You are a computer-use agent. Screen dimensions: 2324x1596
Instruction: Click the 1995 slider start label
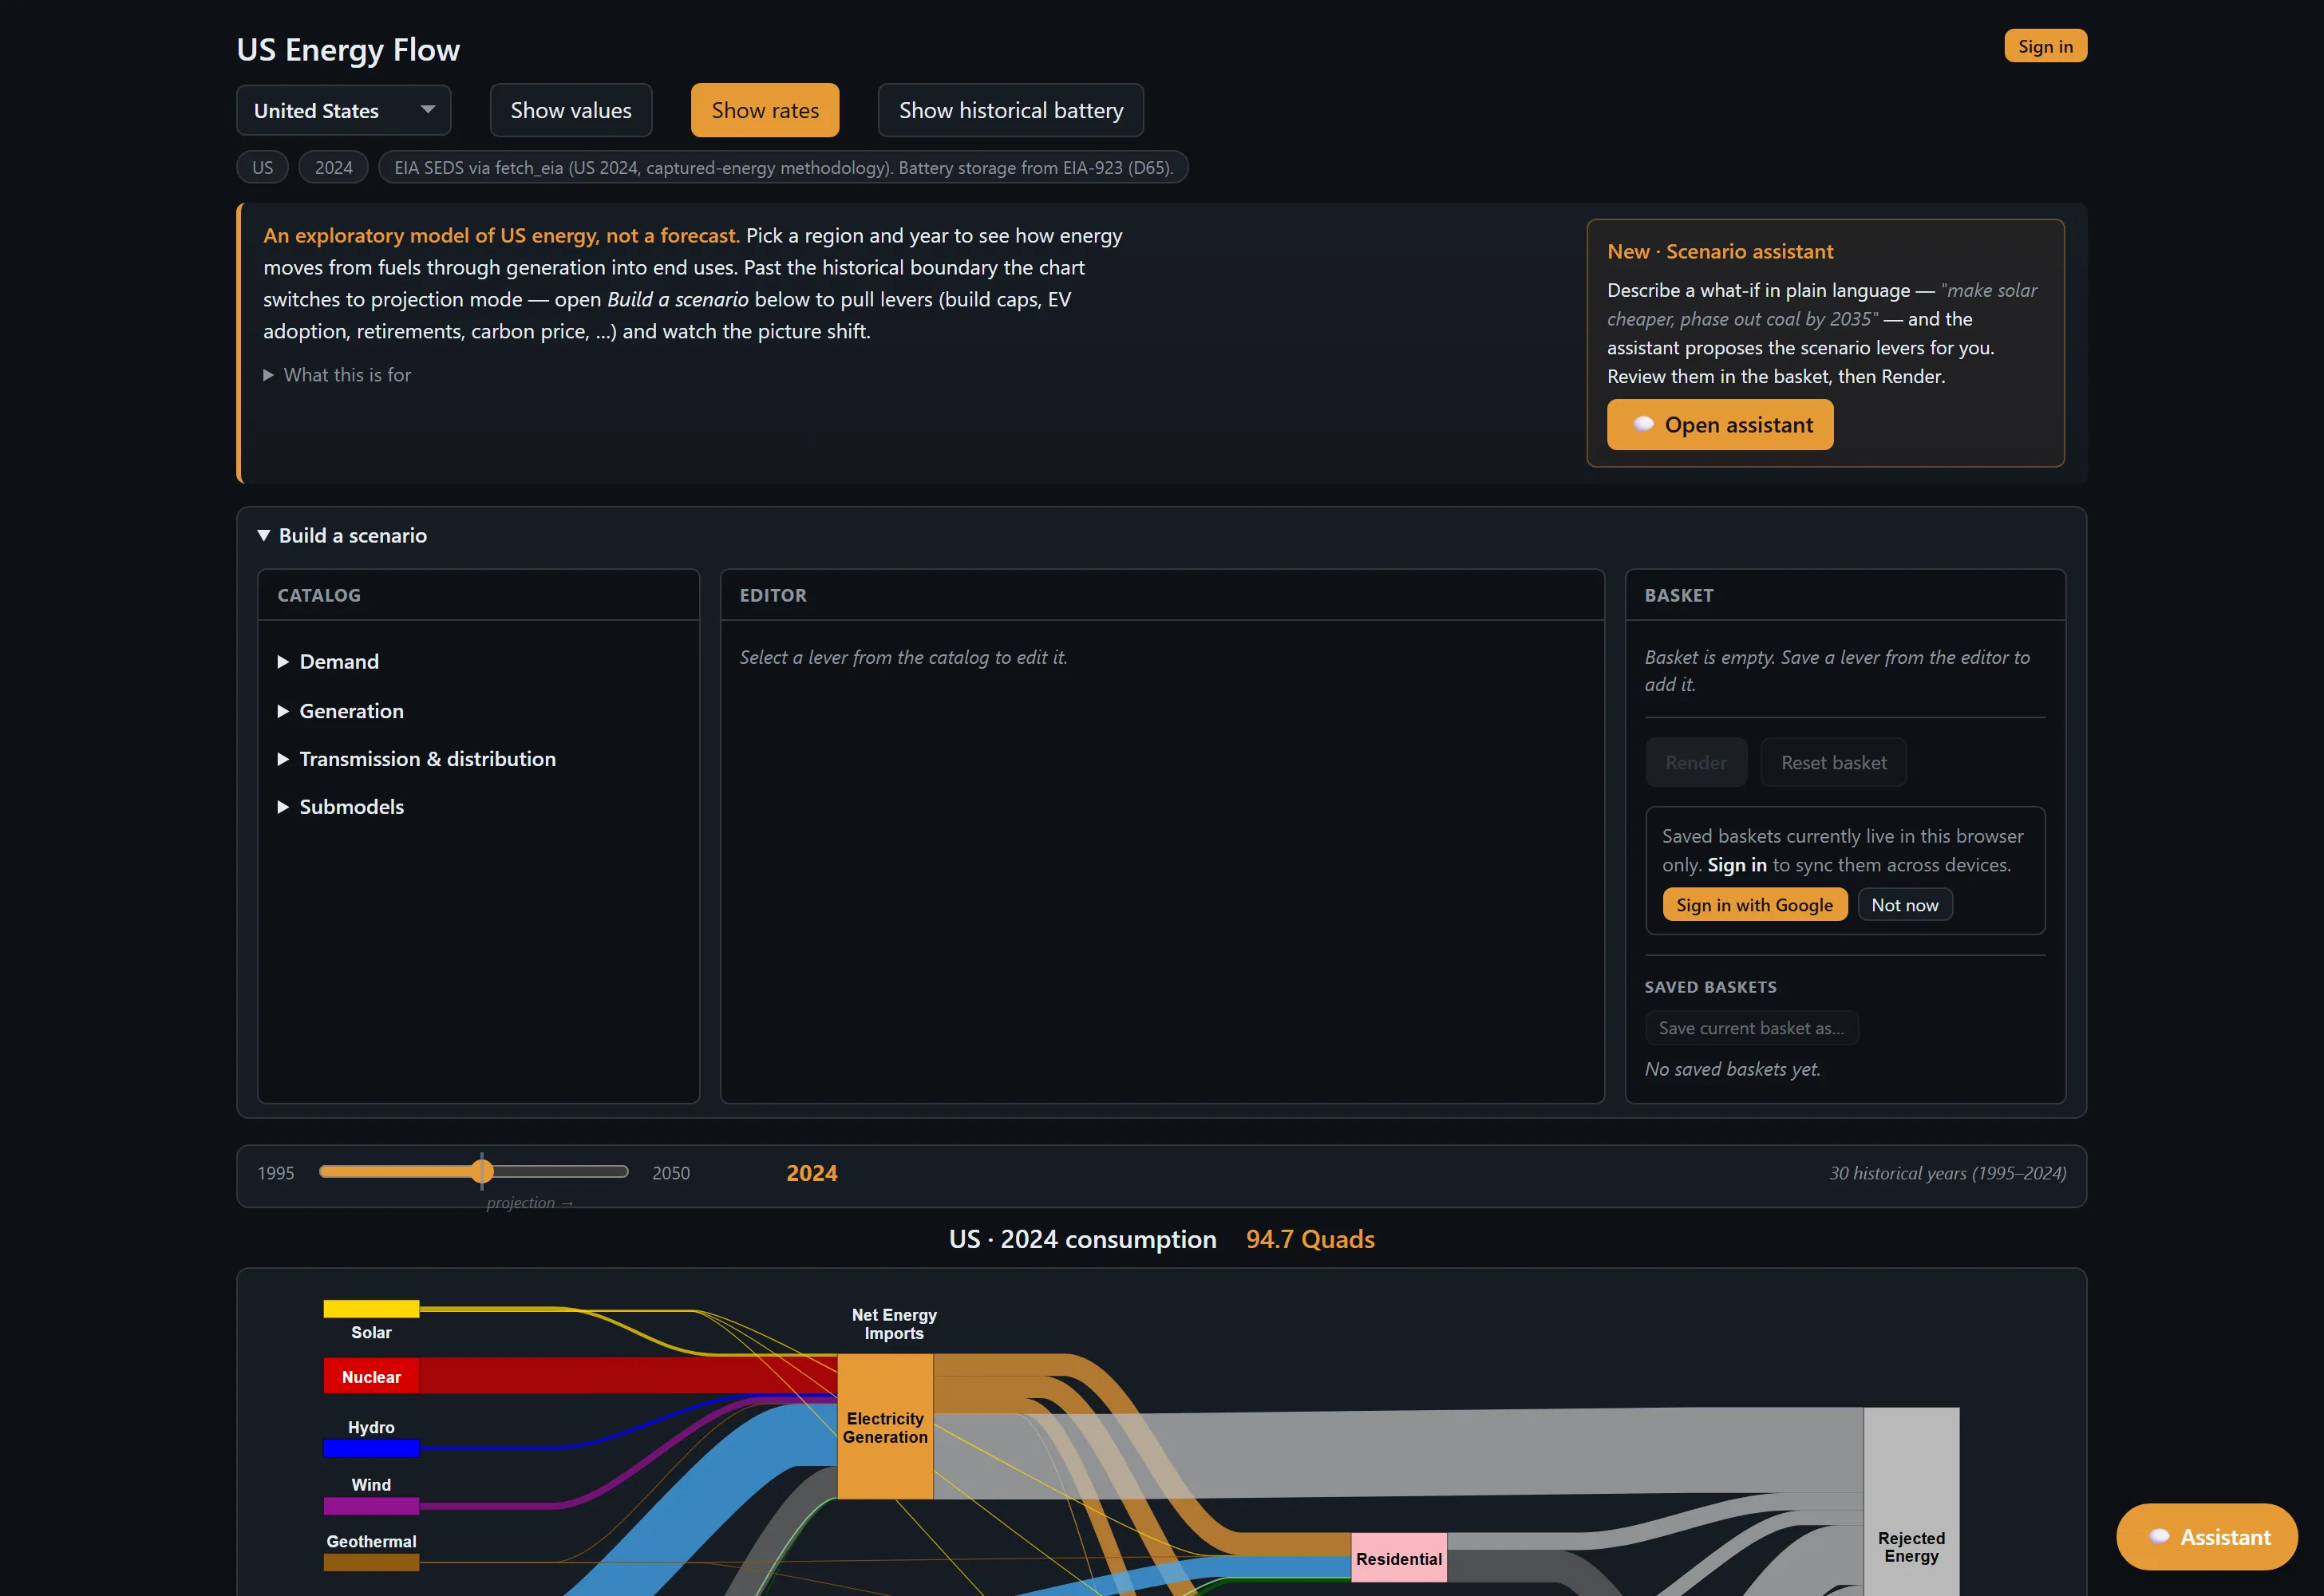[276, 1173]
